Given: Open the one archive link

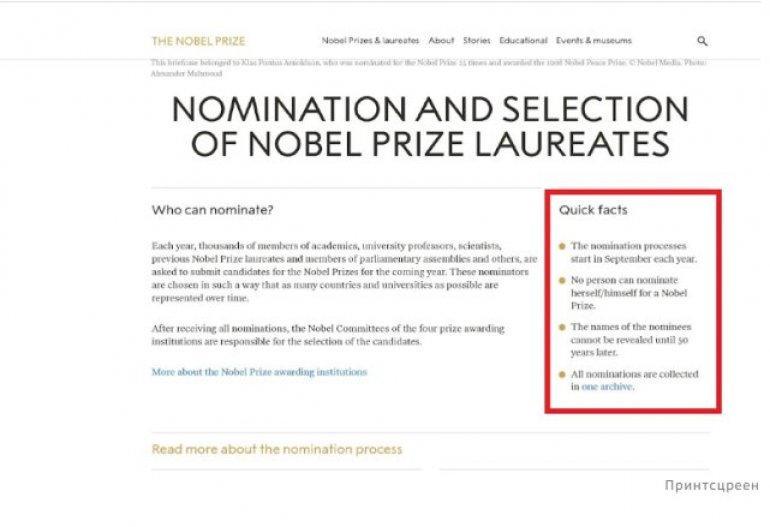Looking at the screenshot, I should point(607,387).
